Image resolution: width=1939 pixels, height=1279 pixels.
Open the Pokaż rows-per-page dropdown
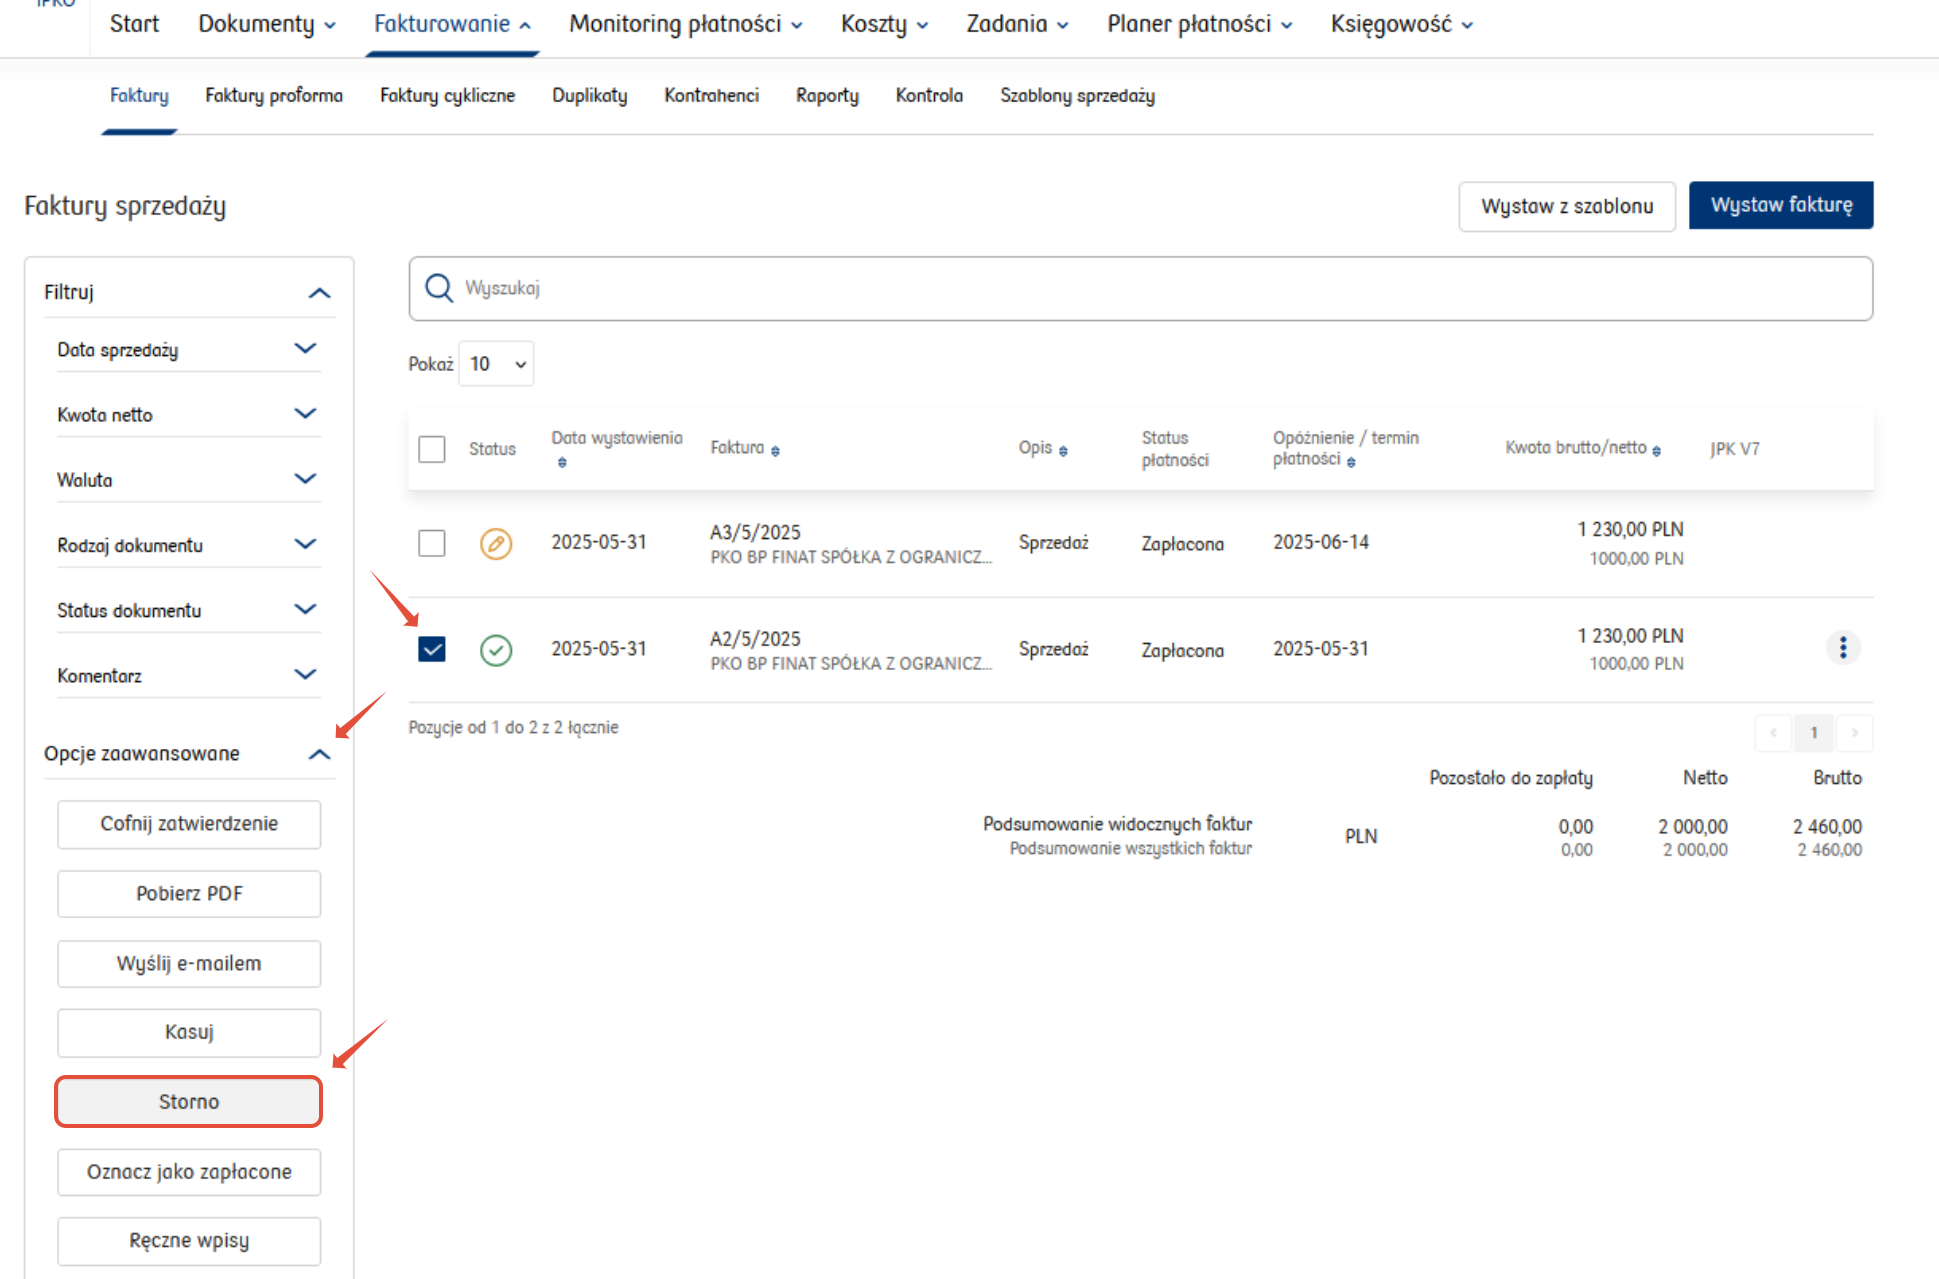496,364
